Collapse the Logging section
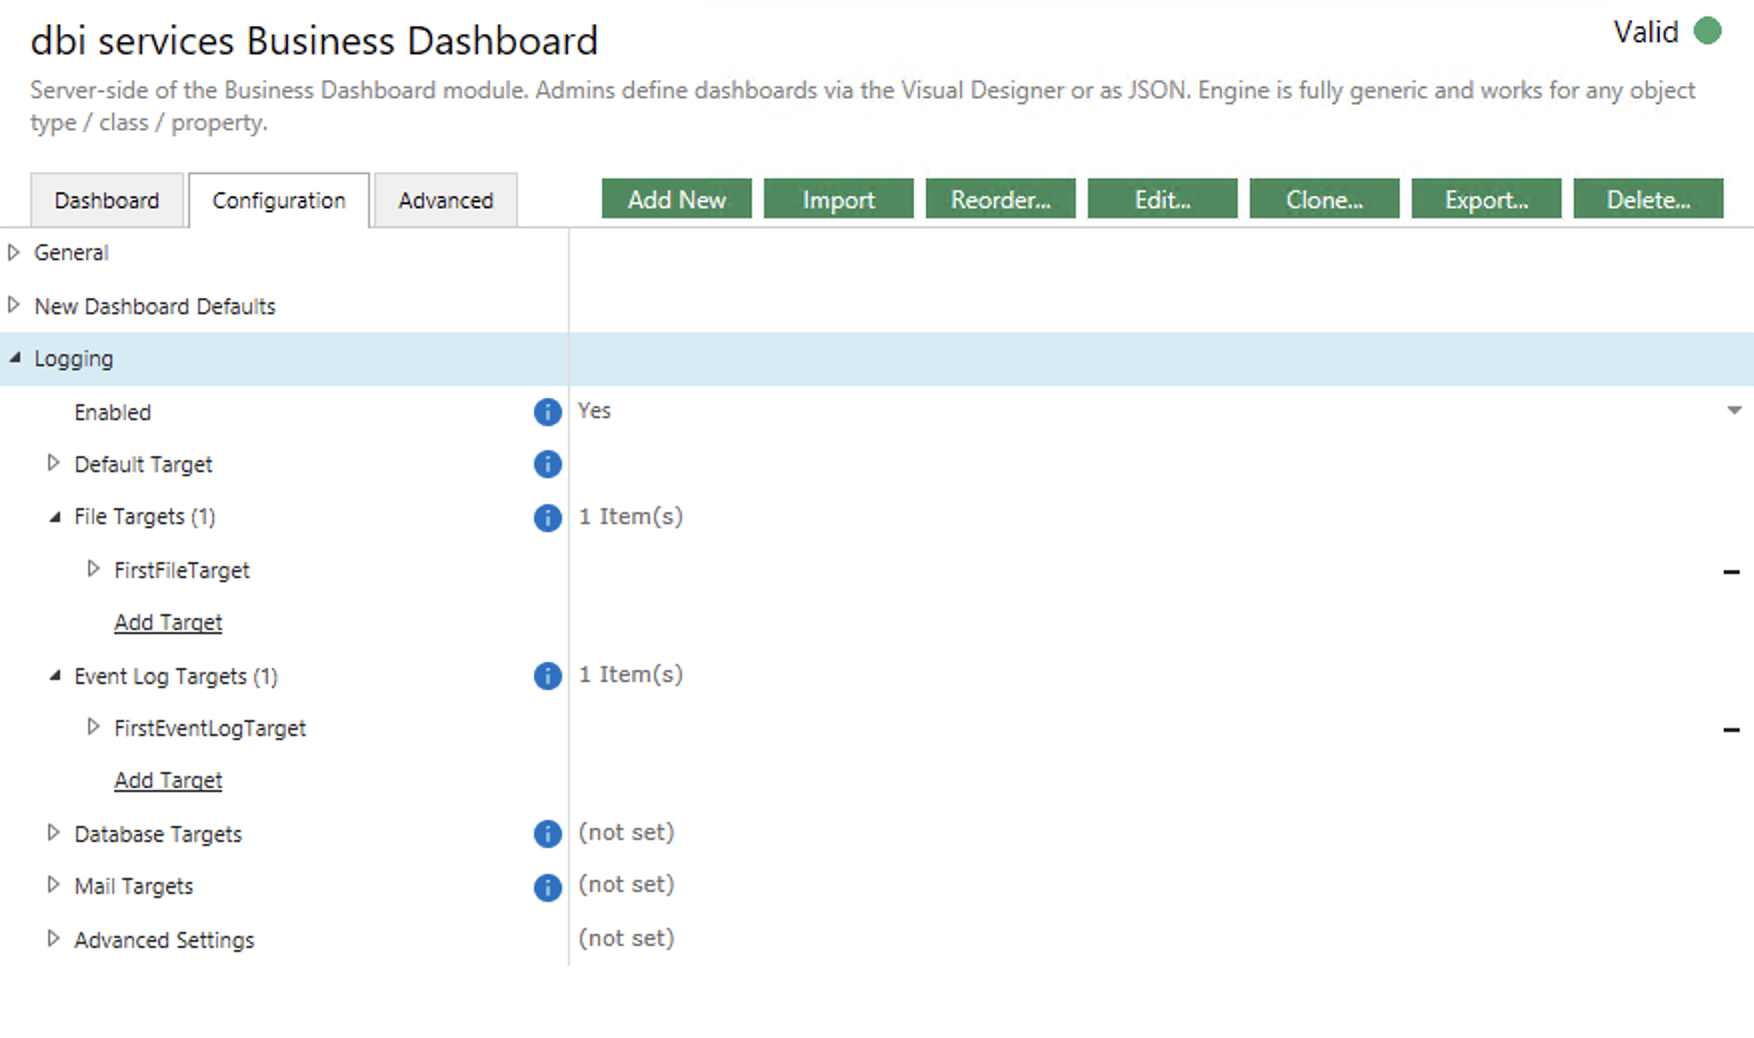 point(15,358)
